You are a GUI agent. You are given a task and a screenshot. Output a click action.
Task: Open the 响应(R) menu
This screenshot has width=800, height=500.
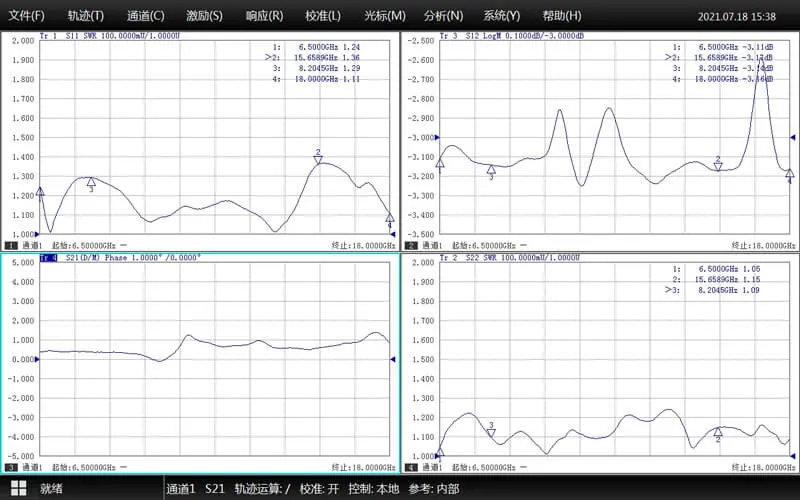coord(264,16)
